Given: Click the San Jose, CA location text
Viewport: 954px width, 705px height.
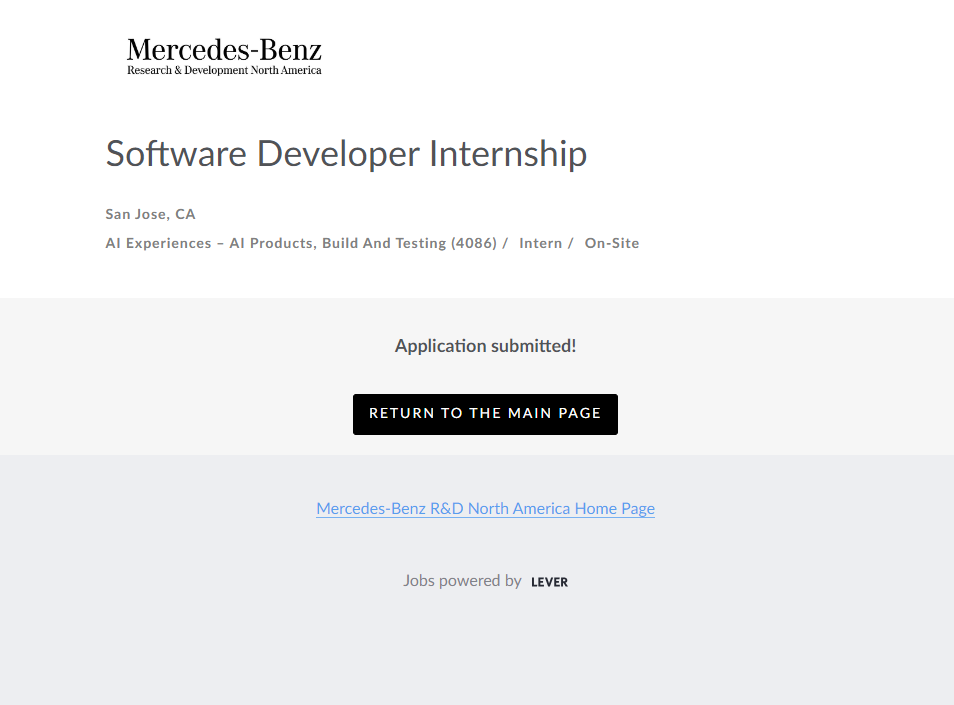Looking at the screenshot, I should pyautogui.click(x=150, y=214).
